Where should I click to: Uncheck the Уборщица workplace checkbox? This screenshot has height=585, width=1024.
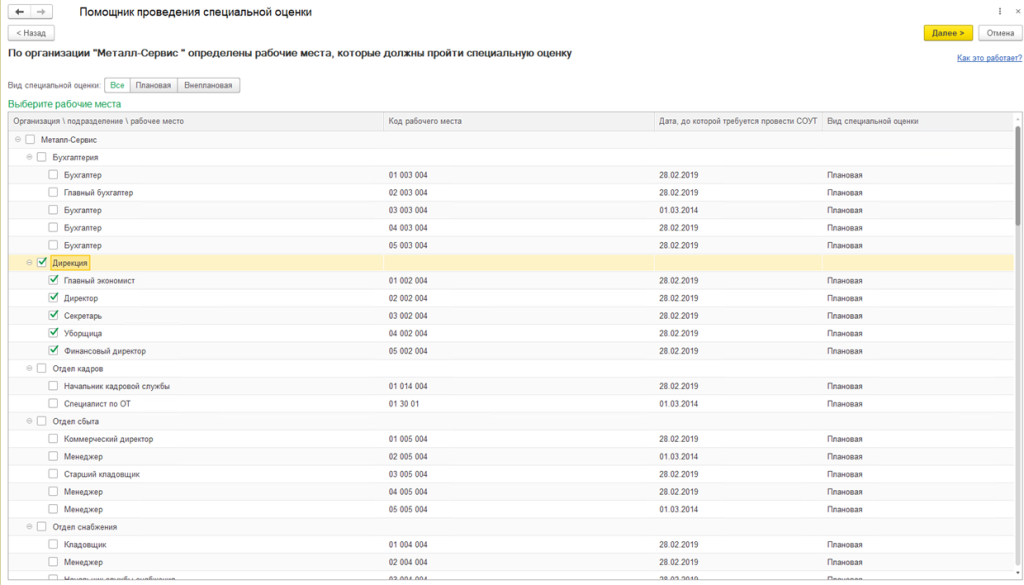54,333
